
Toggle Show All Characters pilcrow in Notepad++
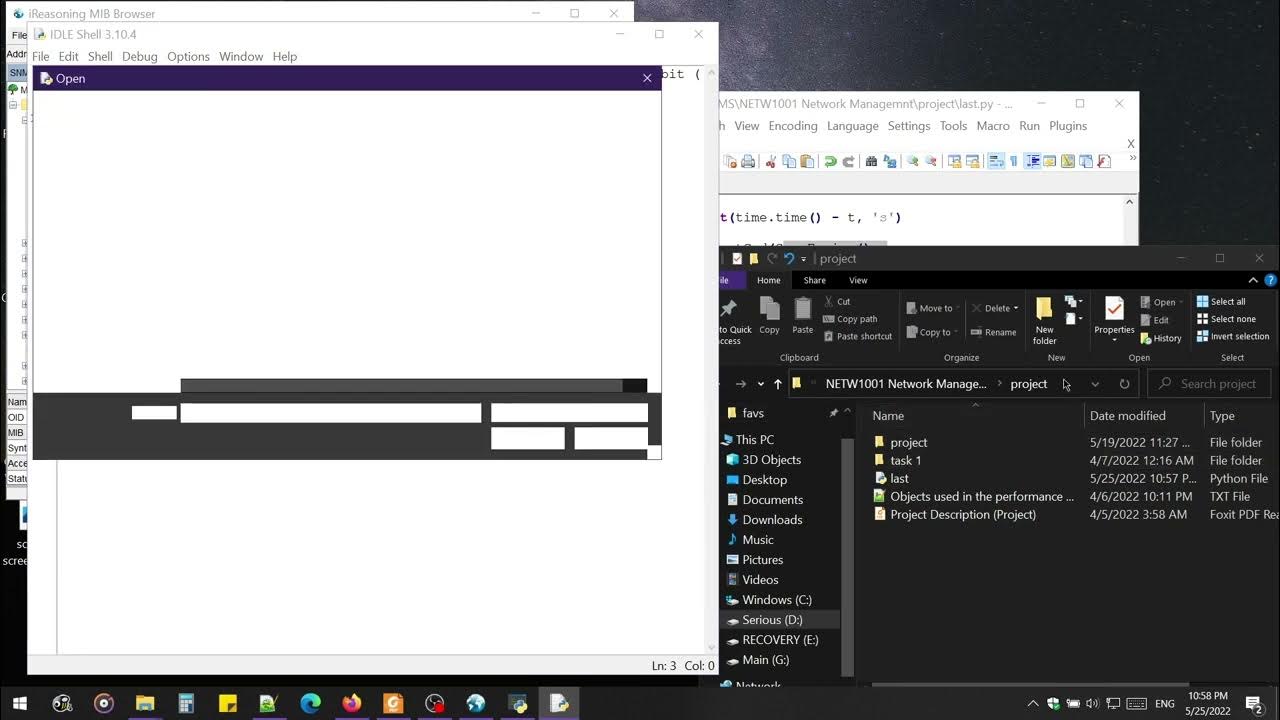(1014, 161)
